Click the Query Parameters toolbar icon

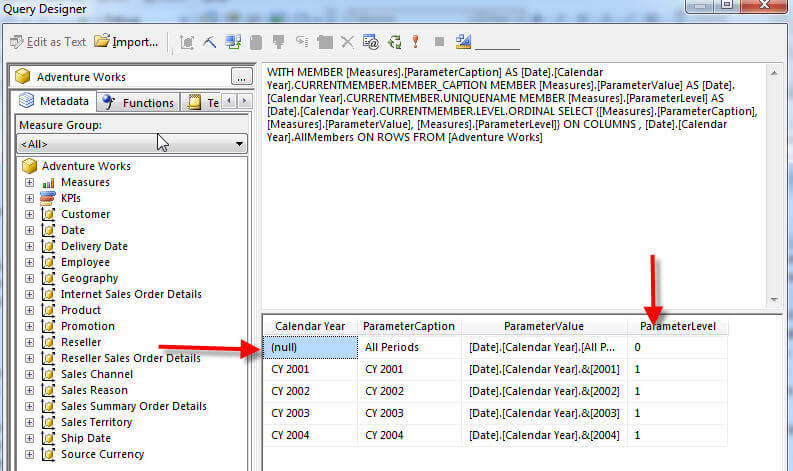click(x=370, y=42)
